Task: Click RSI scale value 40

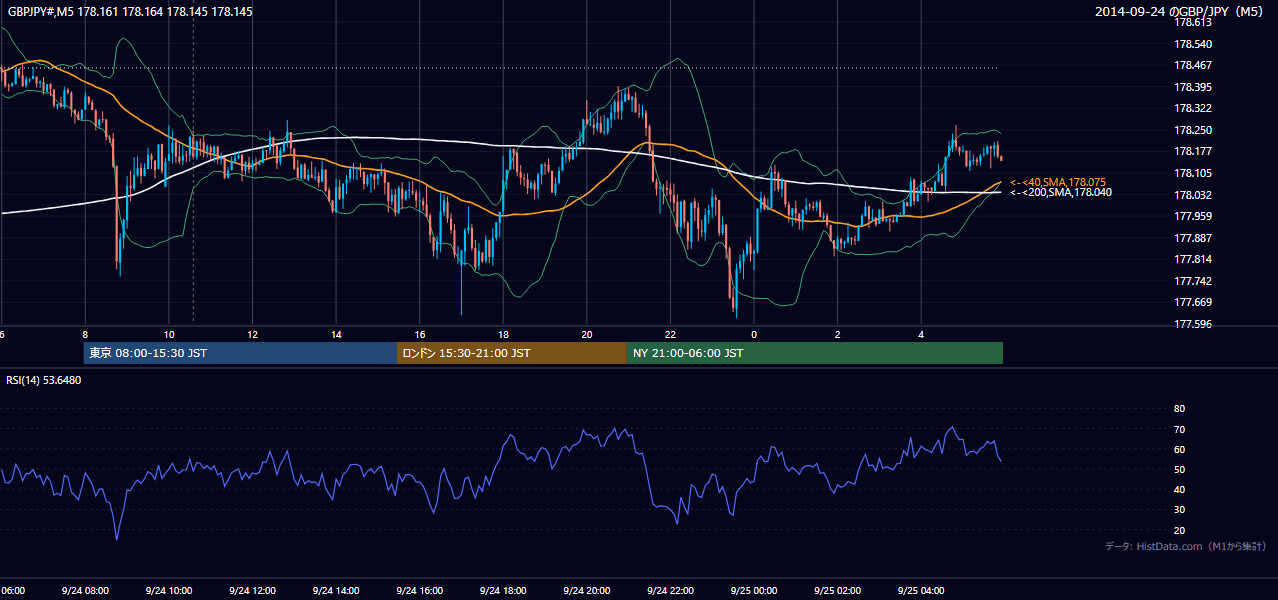Action: 1179,489
